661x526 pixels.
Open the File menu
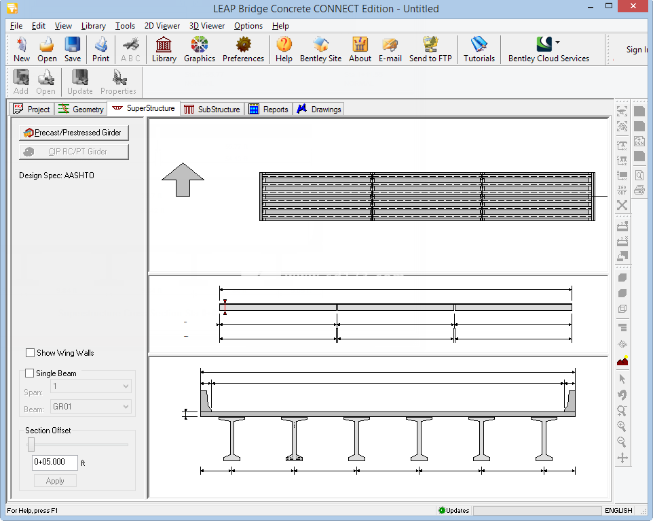pos(16,26)
